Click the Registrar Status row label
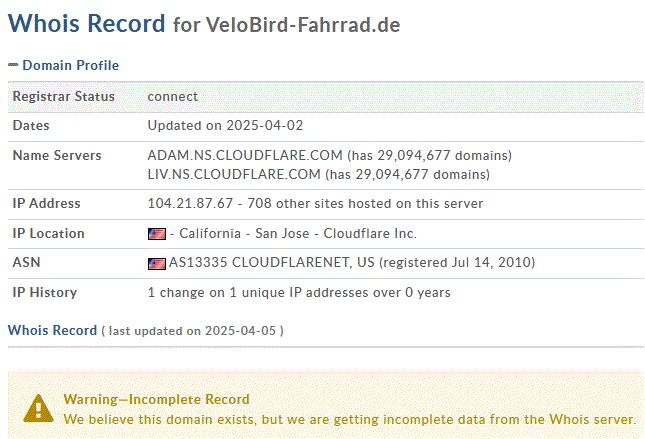 click(x=64, y=96)
